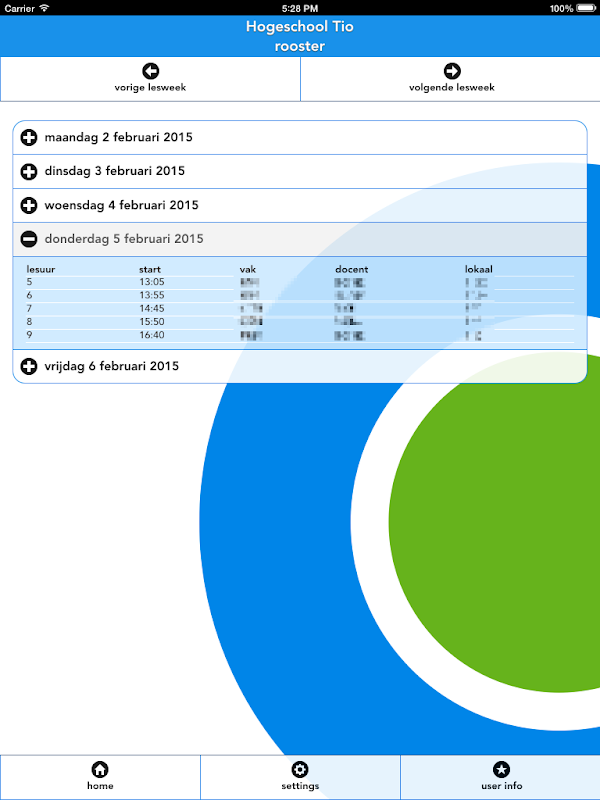Click lesuur number 5

pyautogui.click(x=29, y=282)
